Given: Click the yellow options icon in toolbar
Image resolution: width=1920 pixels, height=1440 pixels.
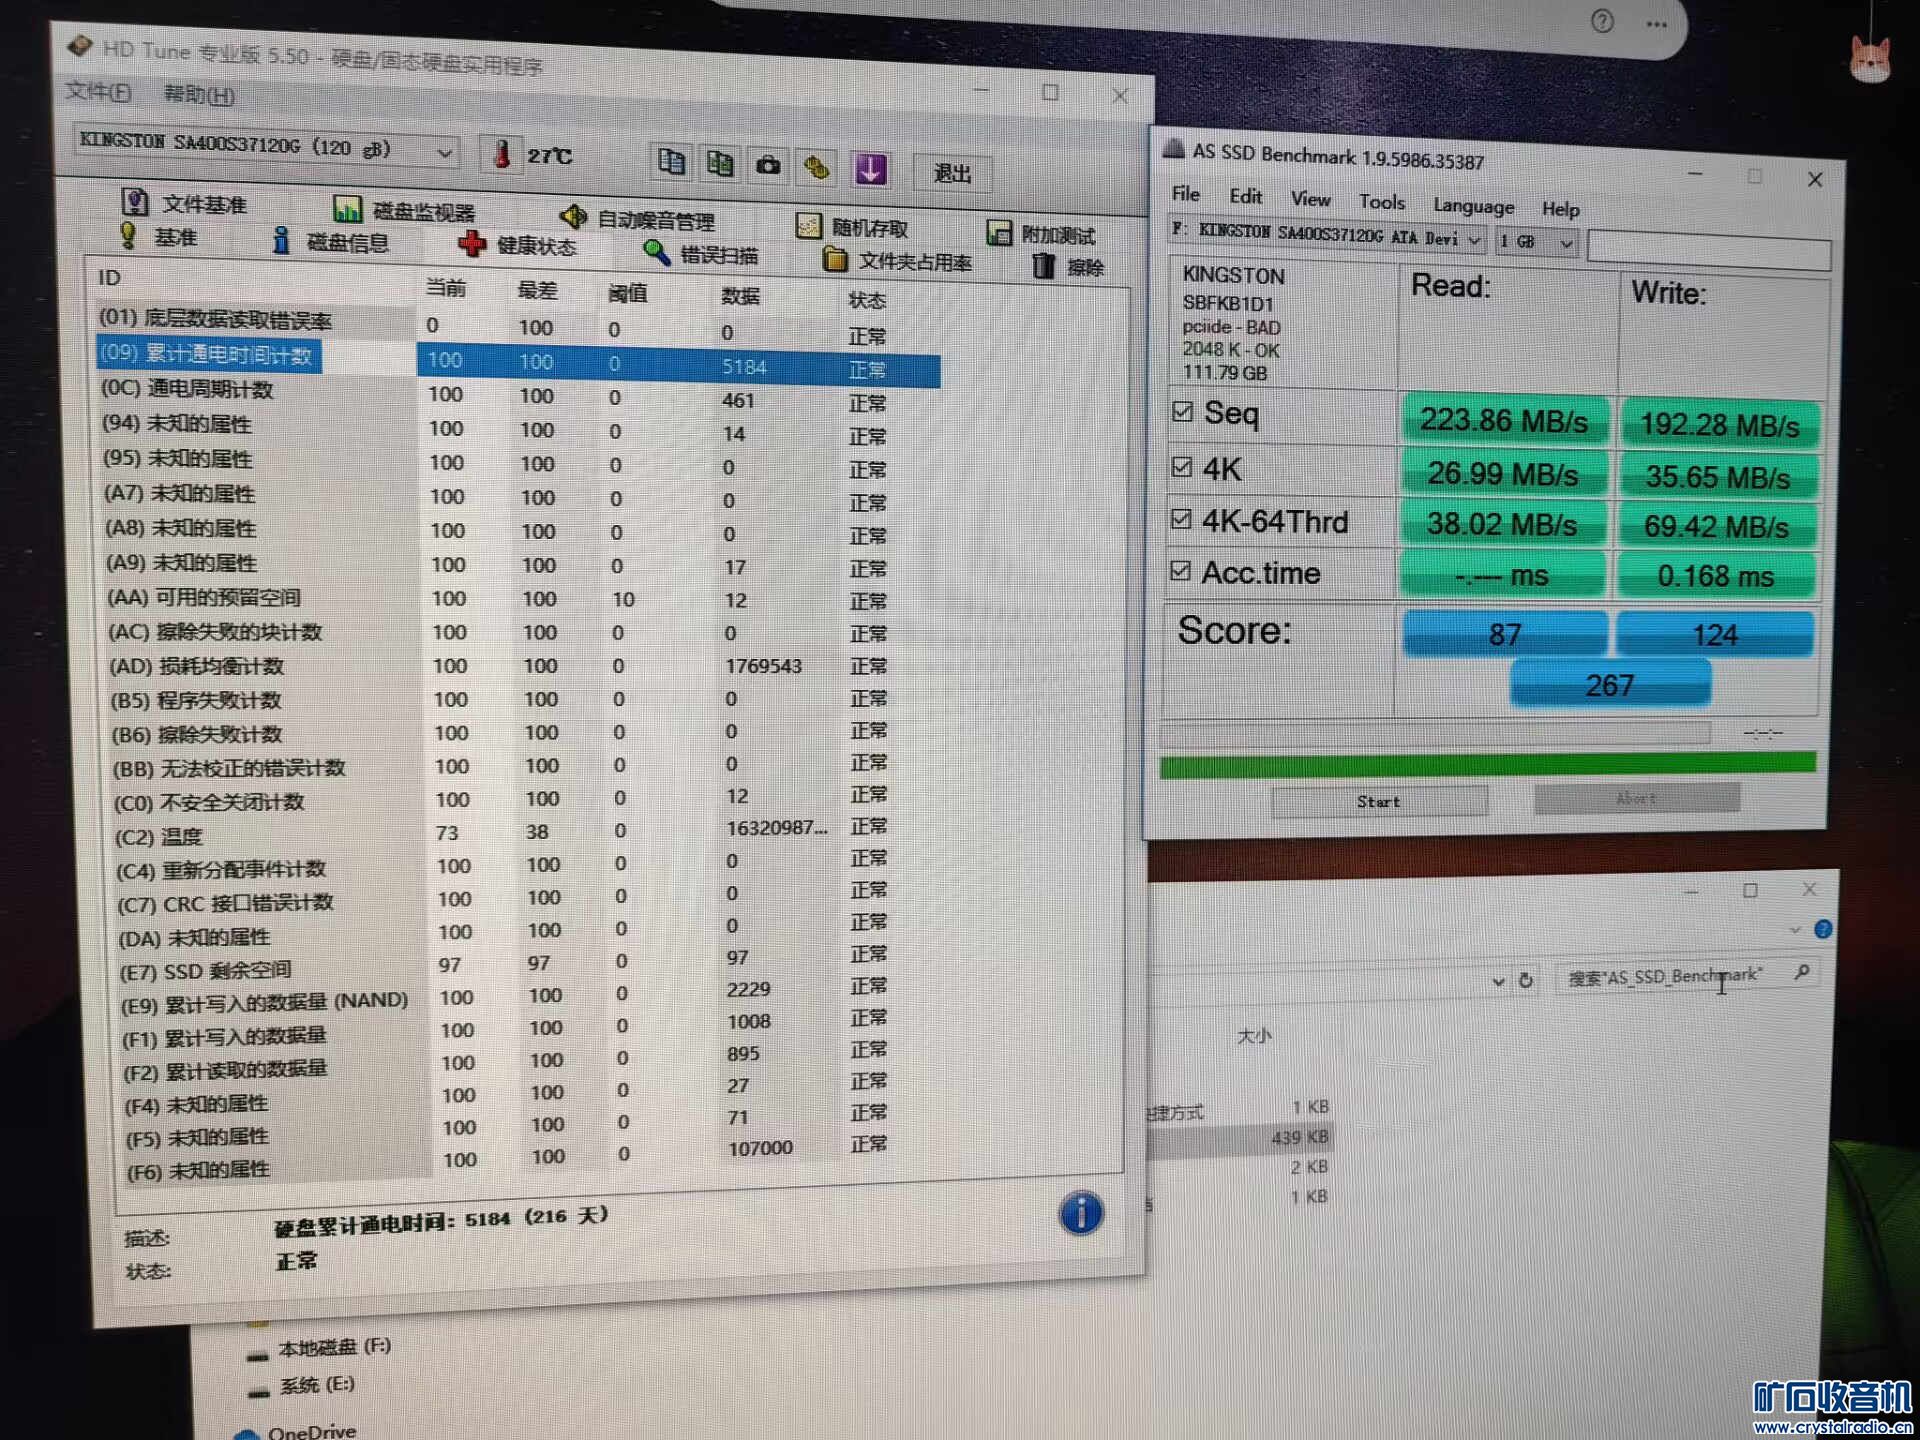Looking at the screenshot, I should tap(817, 167).
